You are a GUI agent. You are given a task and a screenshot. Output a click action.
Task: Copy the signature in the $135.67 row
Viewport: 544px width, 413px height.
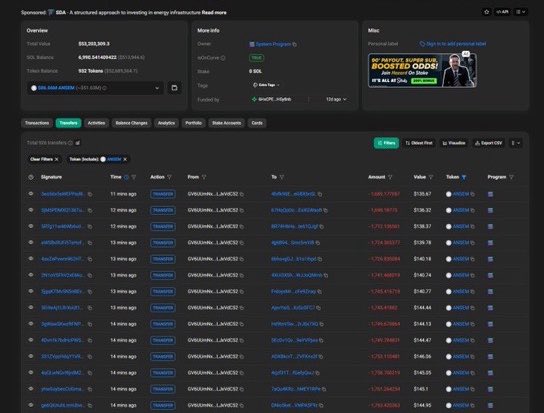click(90, 194)
